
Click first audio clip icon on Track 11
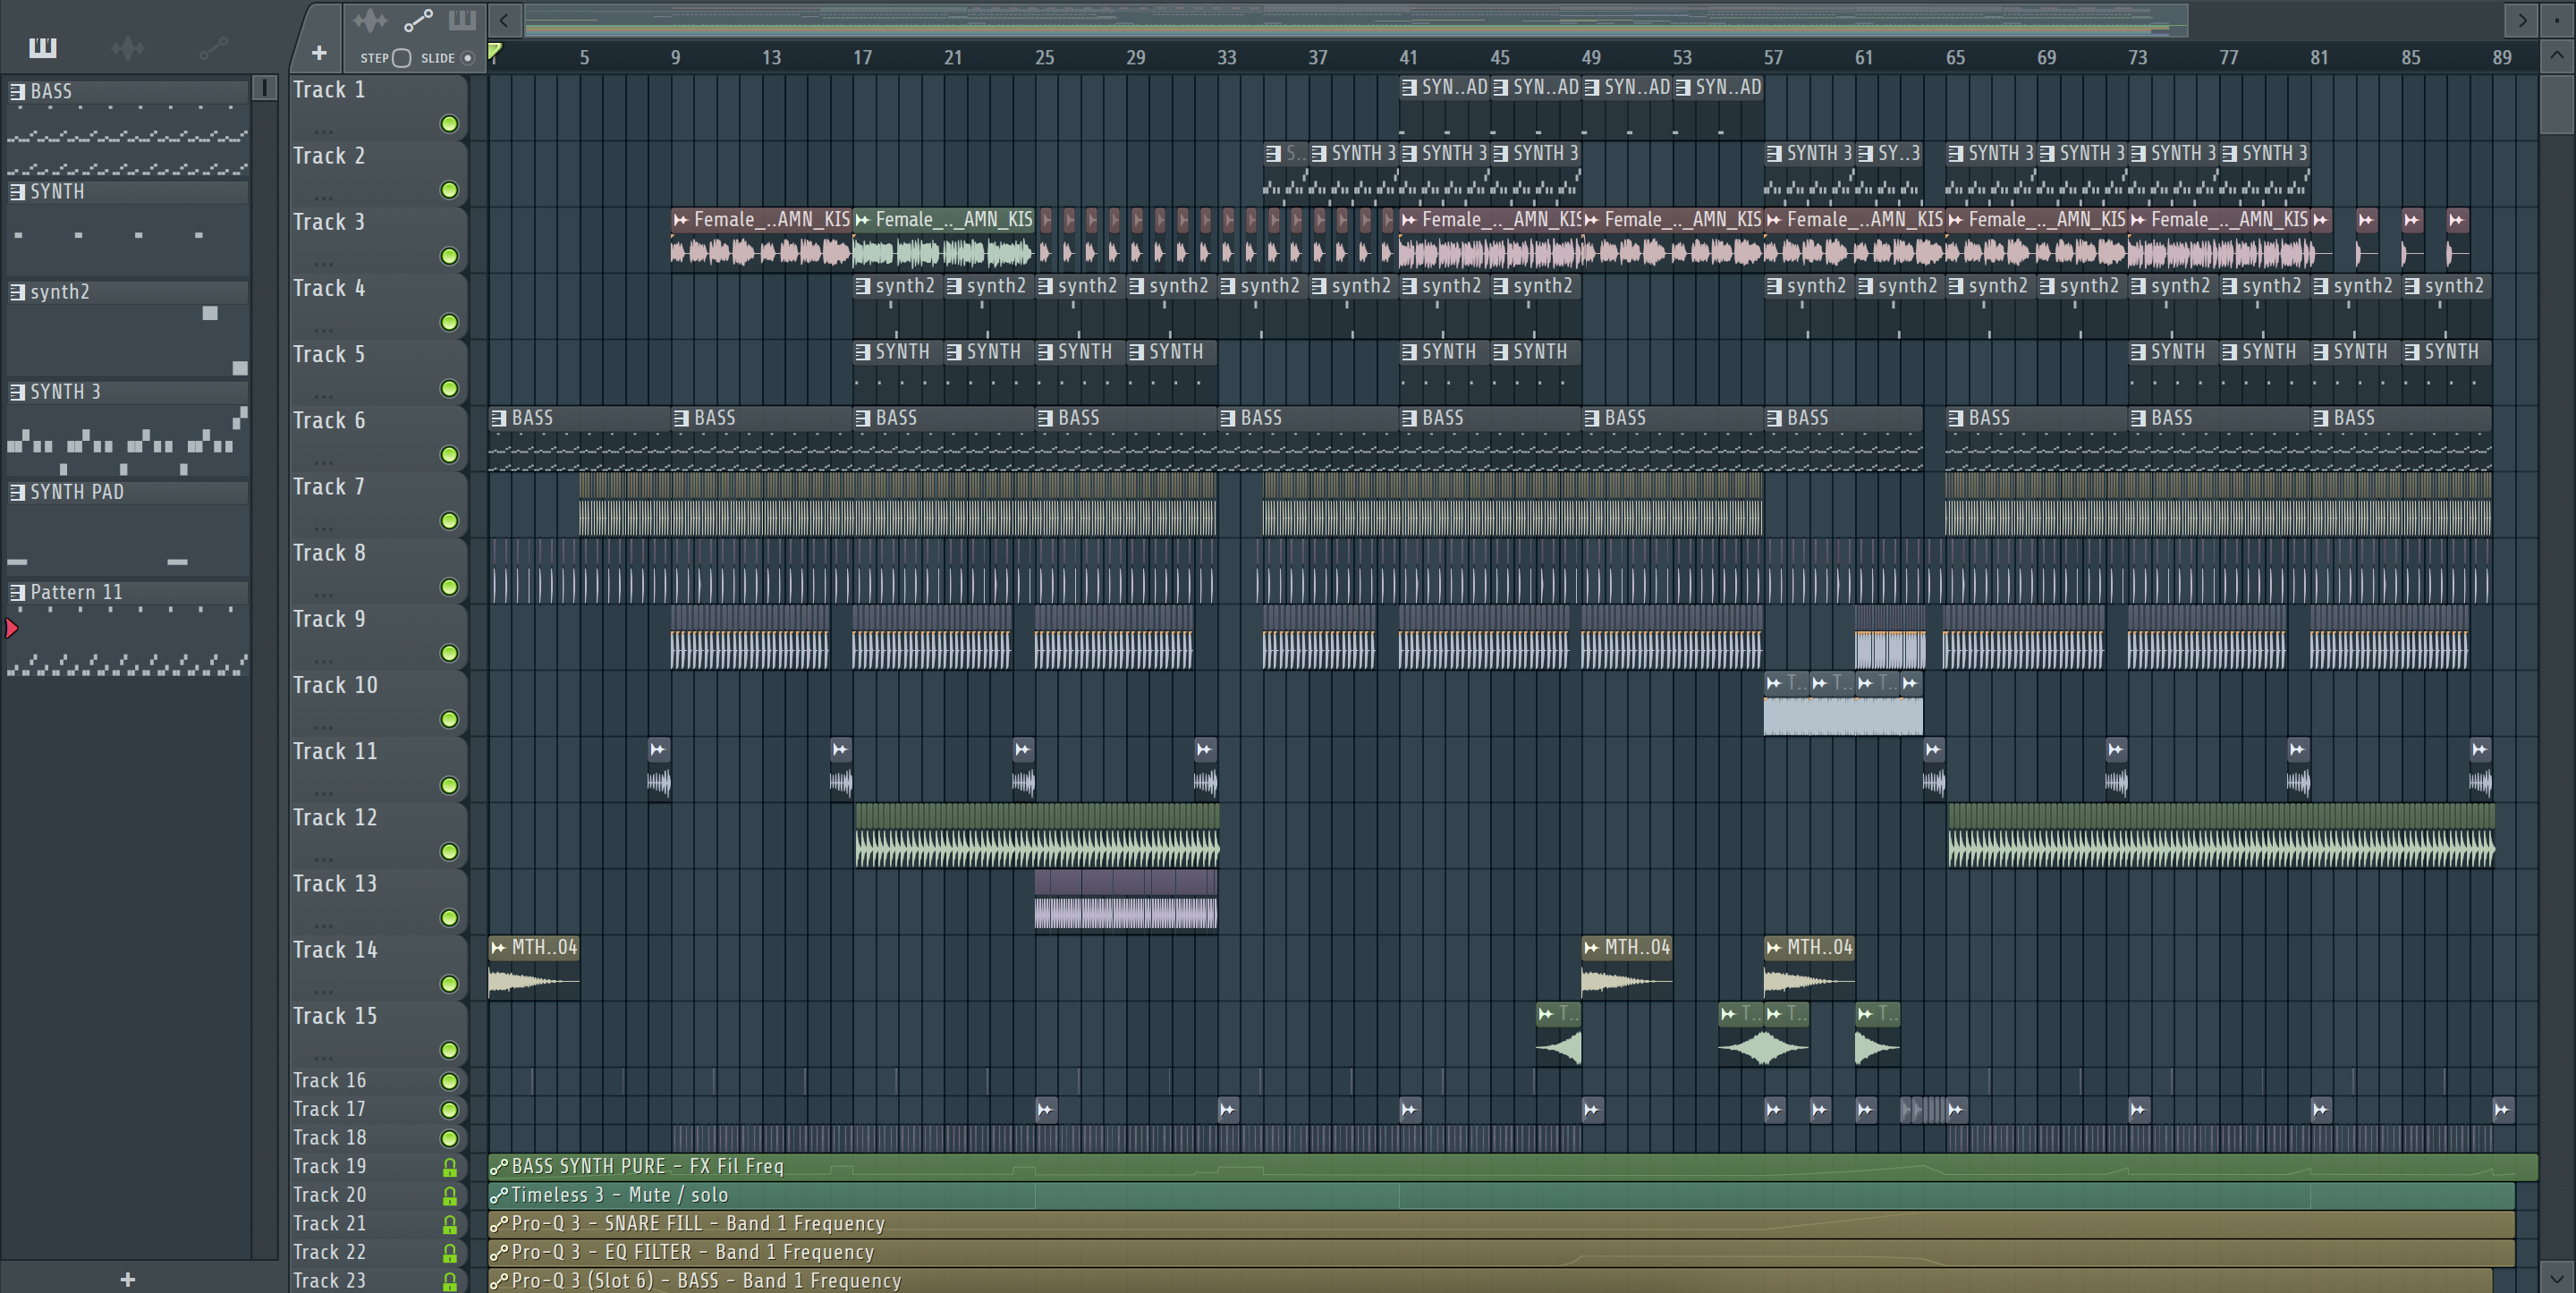point(658,749)
